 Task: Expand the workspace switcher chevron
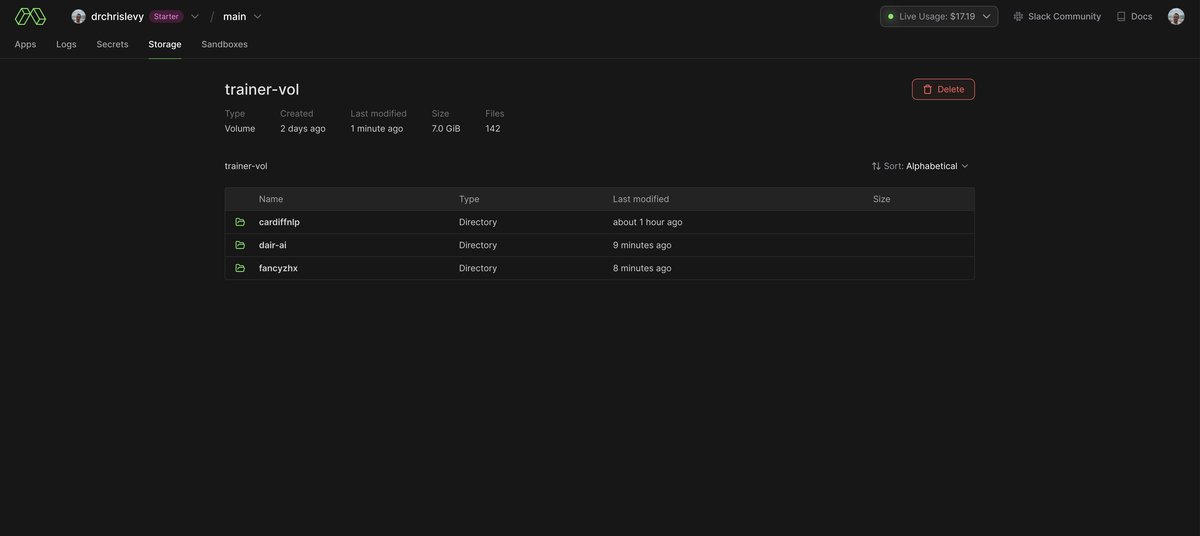click(x=195, y=16)
